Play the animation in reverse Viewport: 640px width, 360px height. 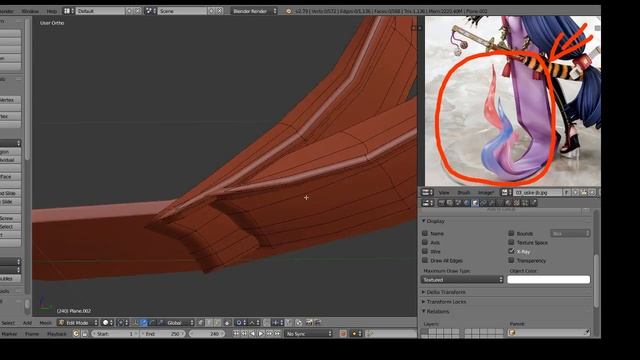[x=252, y=334]
